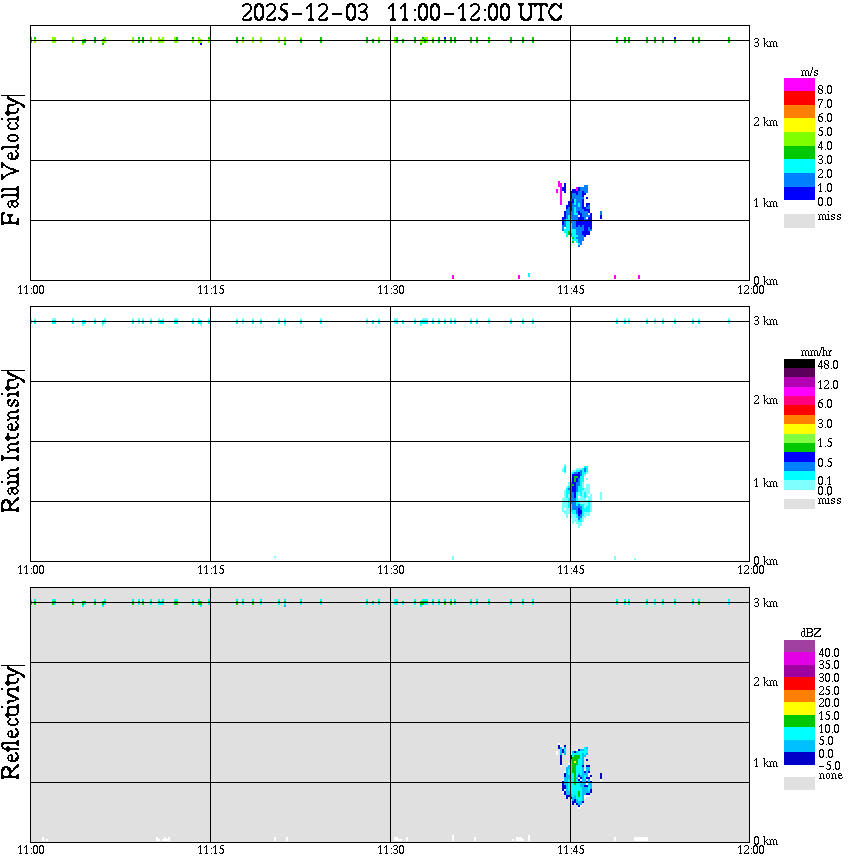850x868 pixels.
Task: Click the '11:30' tick under the Rain Intensity panel
Action: 391,570
